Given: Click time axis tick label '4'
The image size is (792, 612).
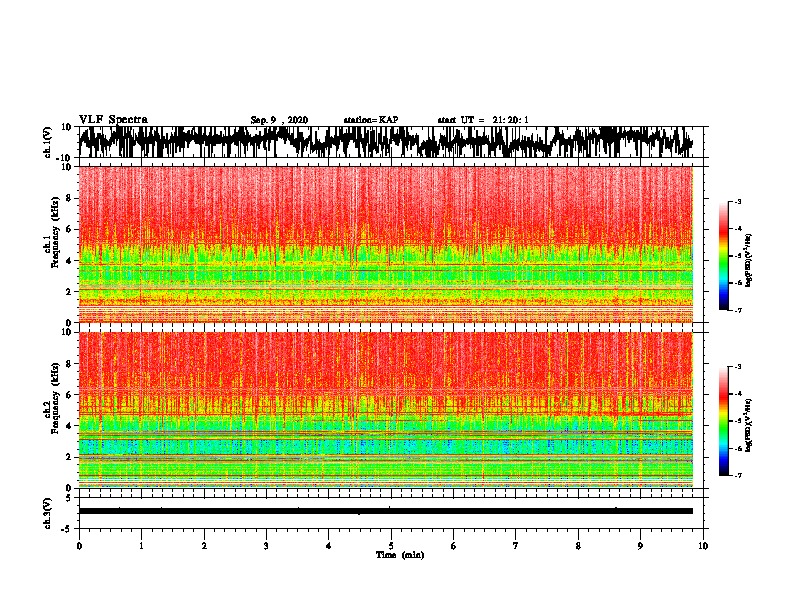Looking at the screenshot, I should (329, 546).
